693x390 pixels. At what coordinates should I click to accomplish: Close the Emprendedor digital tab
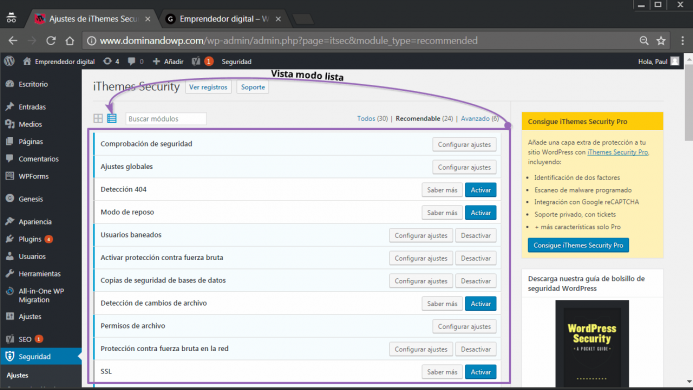278,19
